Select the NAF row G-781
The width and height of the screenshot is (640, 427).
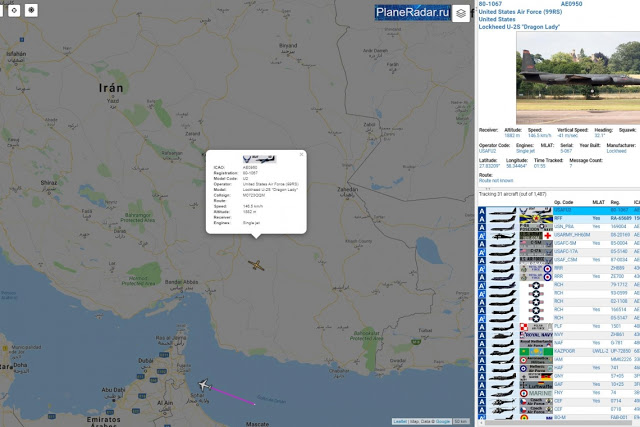[x=559, y=343]
